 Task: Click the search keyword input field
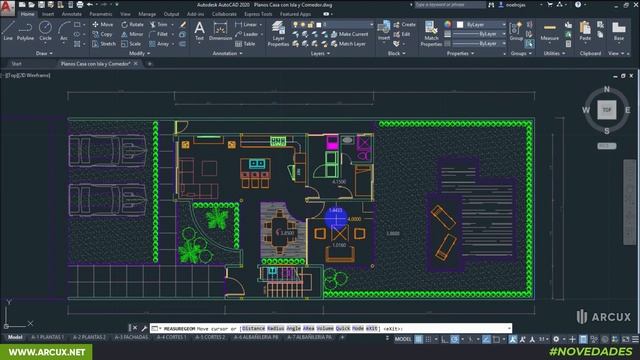(450, 4)
